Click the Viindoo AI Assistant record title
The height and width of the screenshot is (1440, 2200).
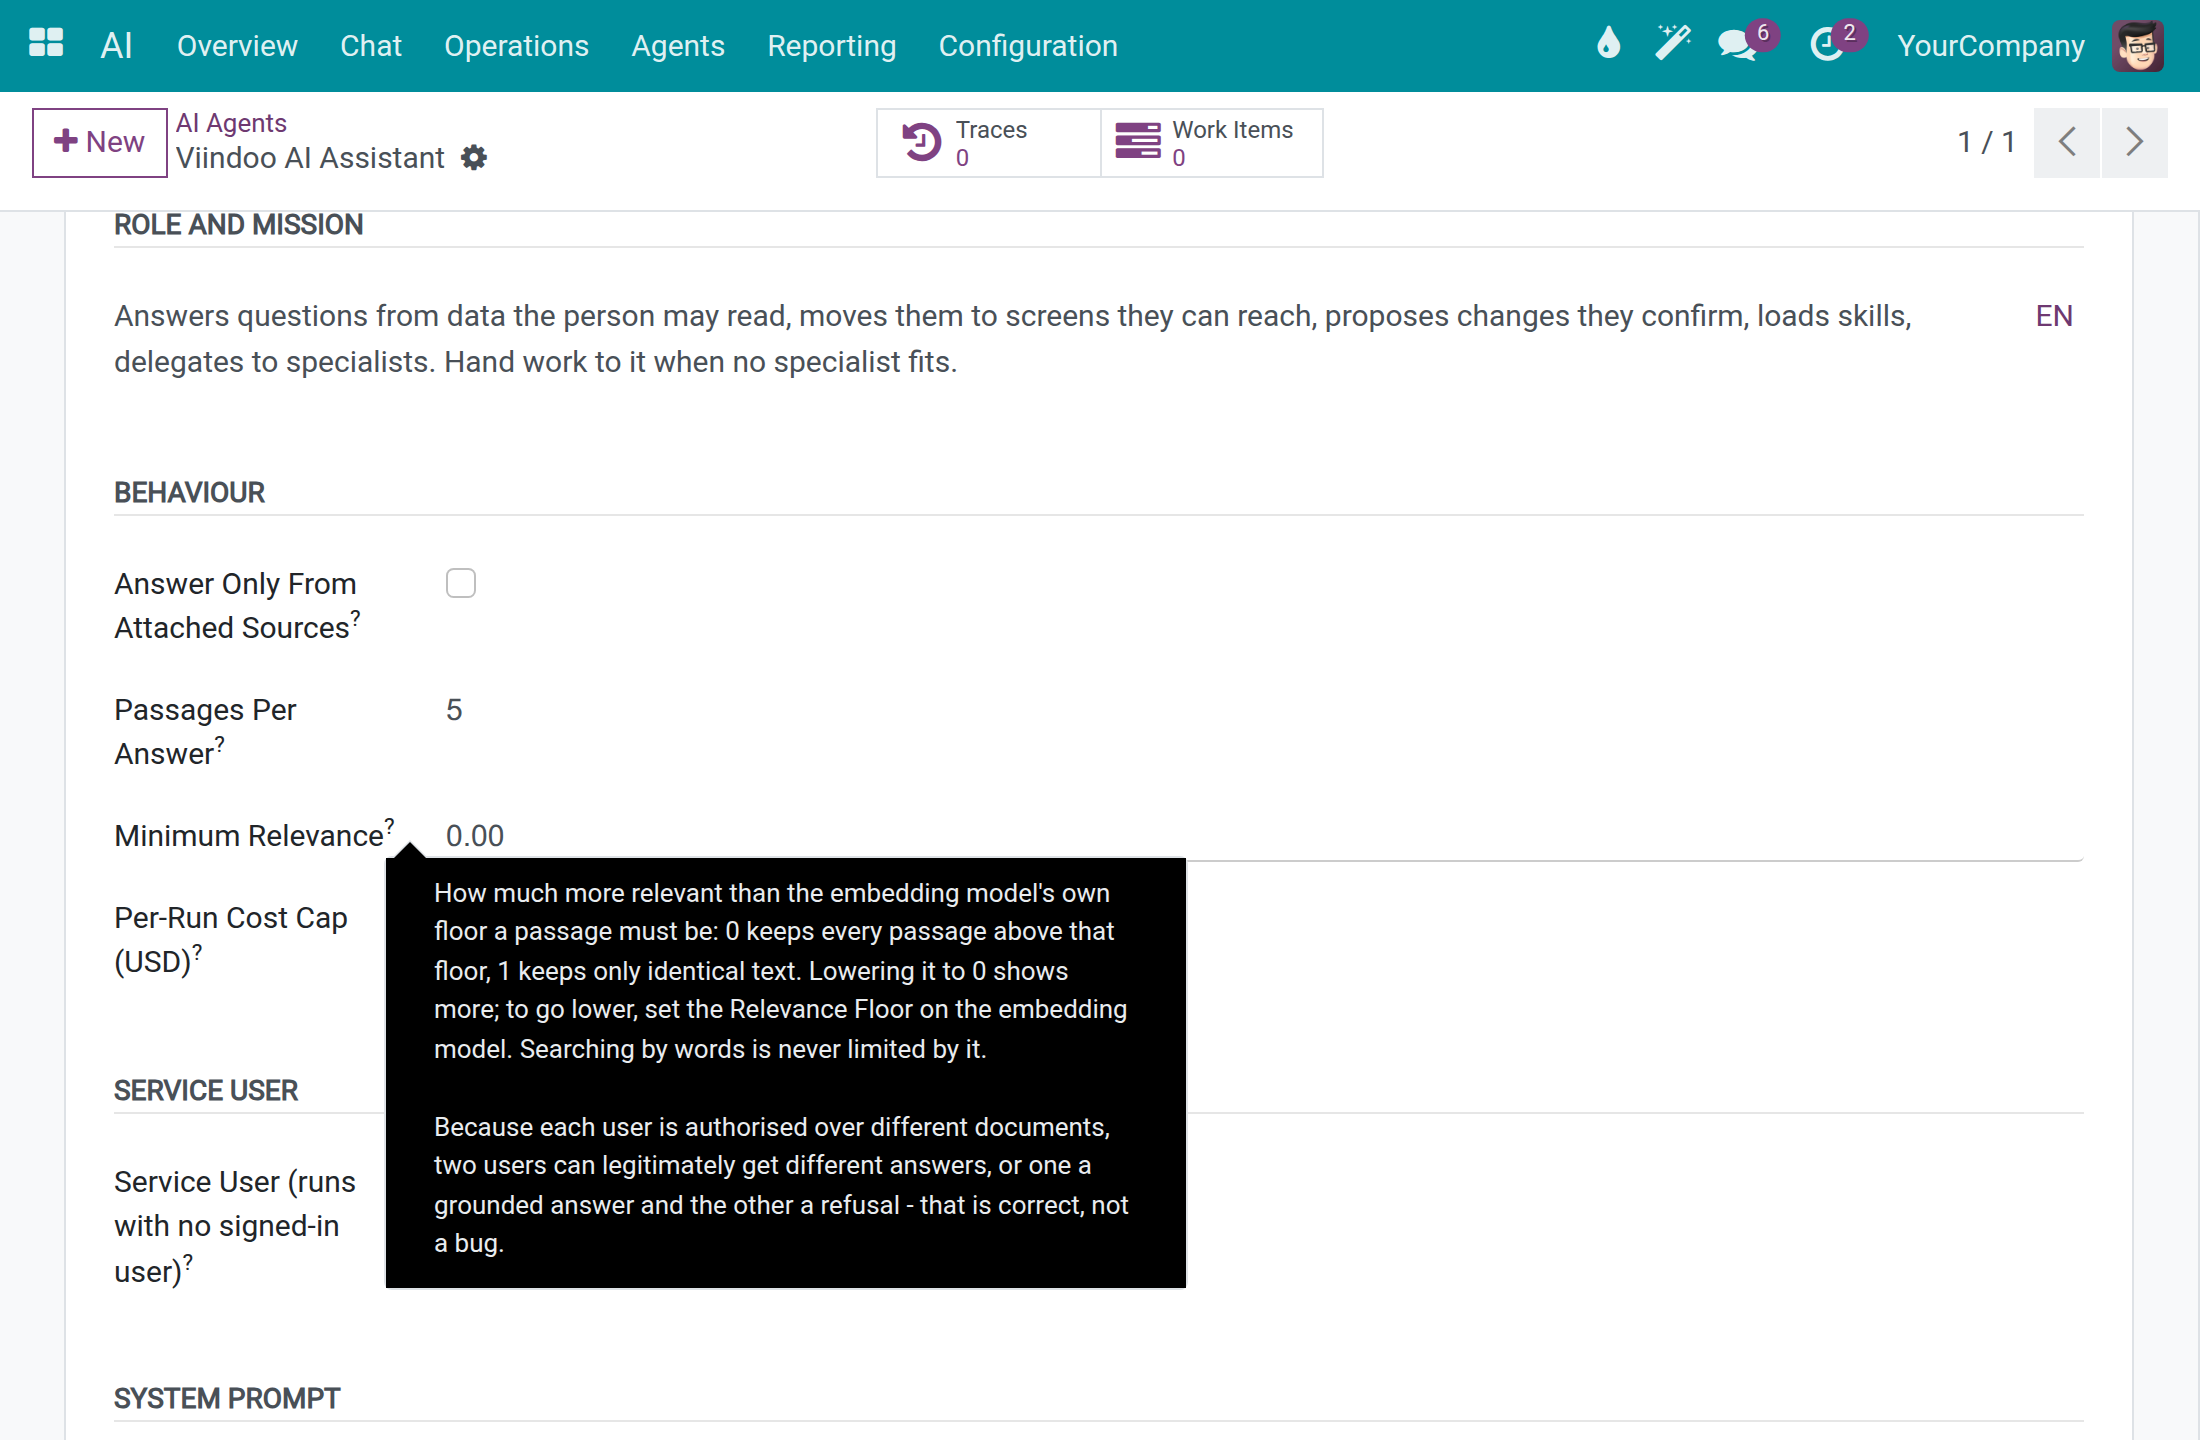(310, 158)
